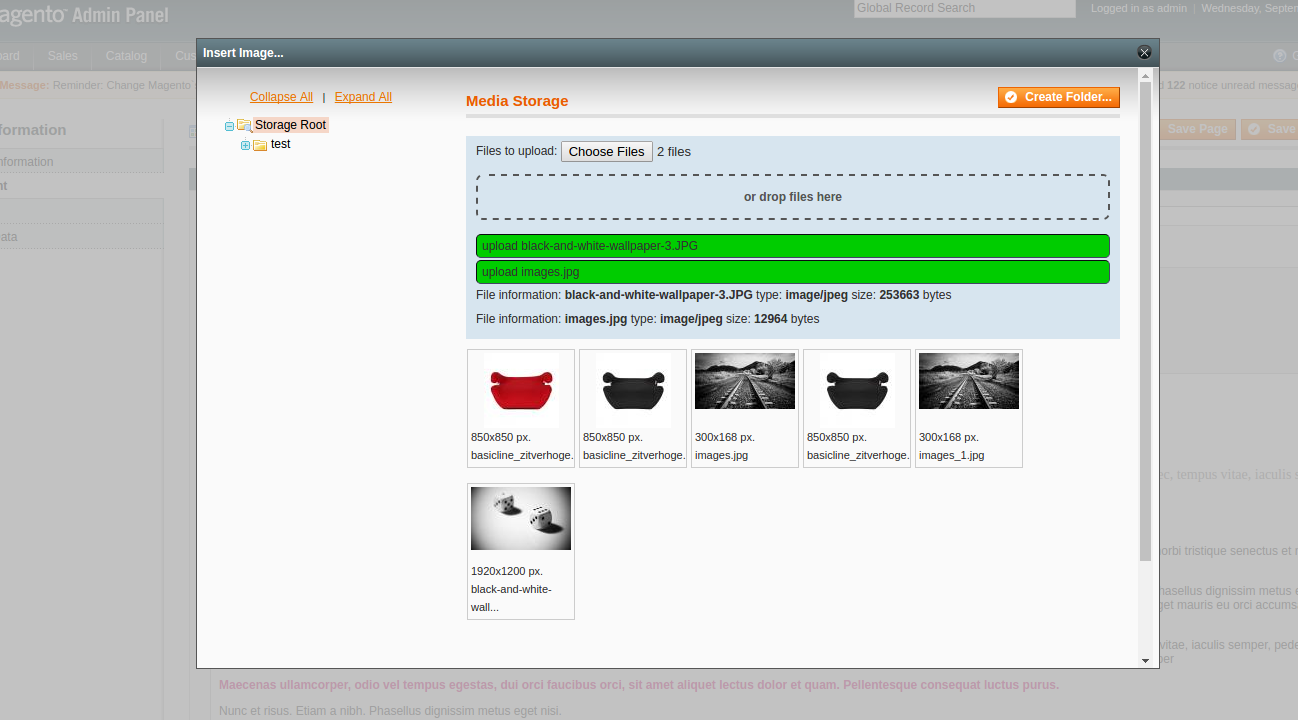Select the images_1.jpg railway thumbnail
The height and width of the screenshot is (720, 1298).
[x=969, y=381]
